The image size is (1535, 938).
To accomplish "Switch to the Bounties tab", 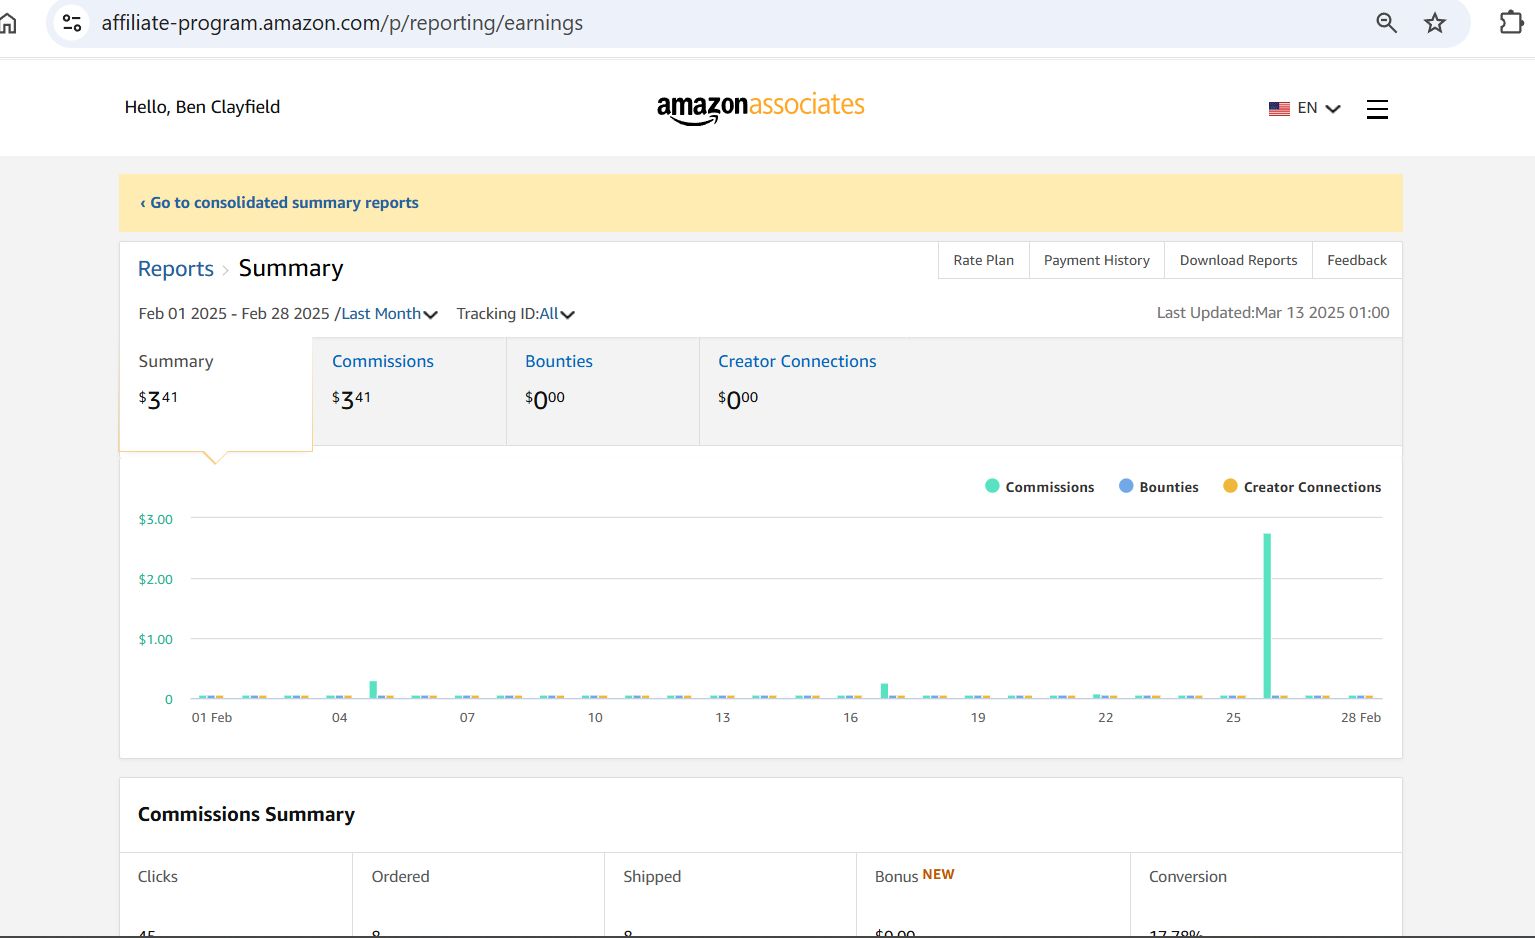I will pyautogui.click(x=602, y=391).
